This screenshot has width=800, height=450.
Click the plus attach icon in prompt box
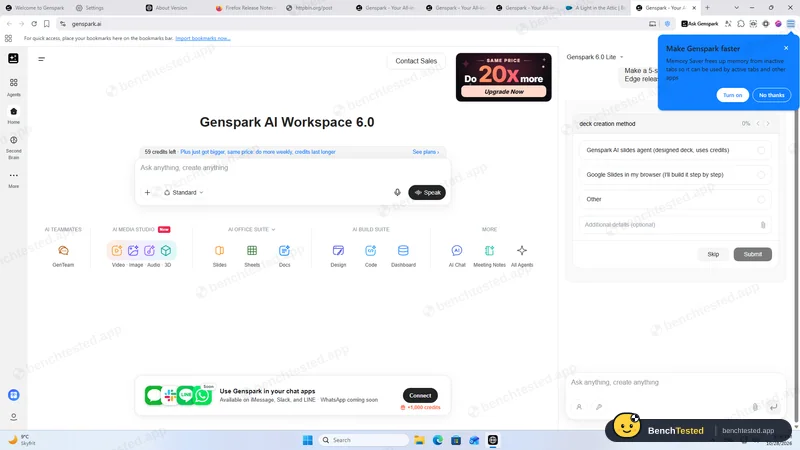[147, 192]
